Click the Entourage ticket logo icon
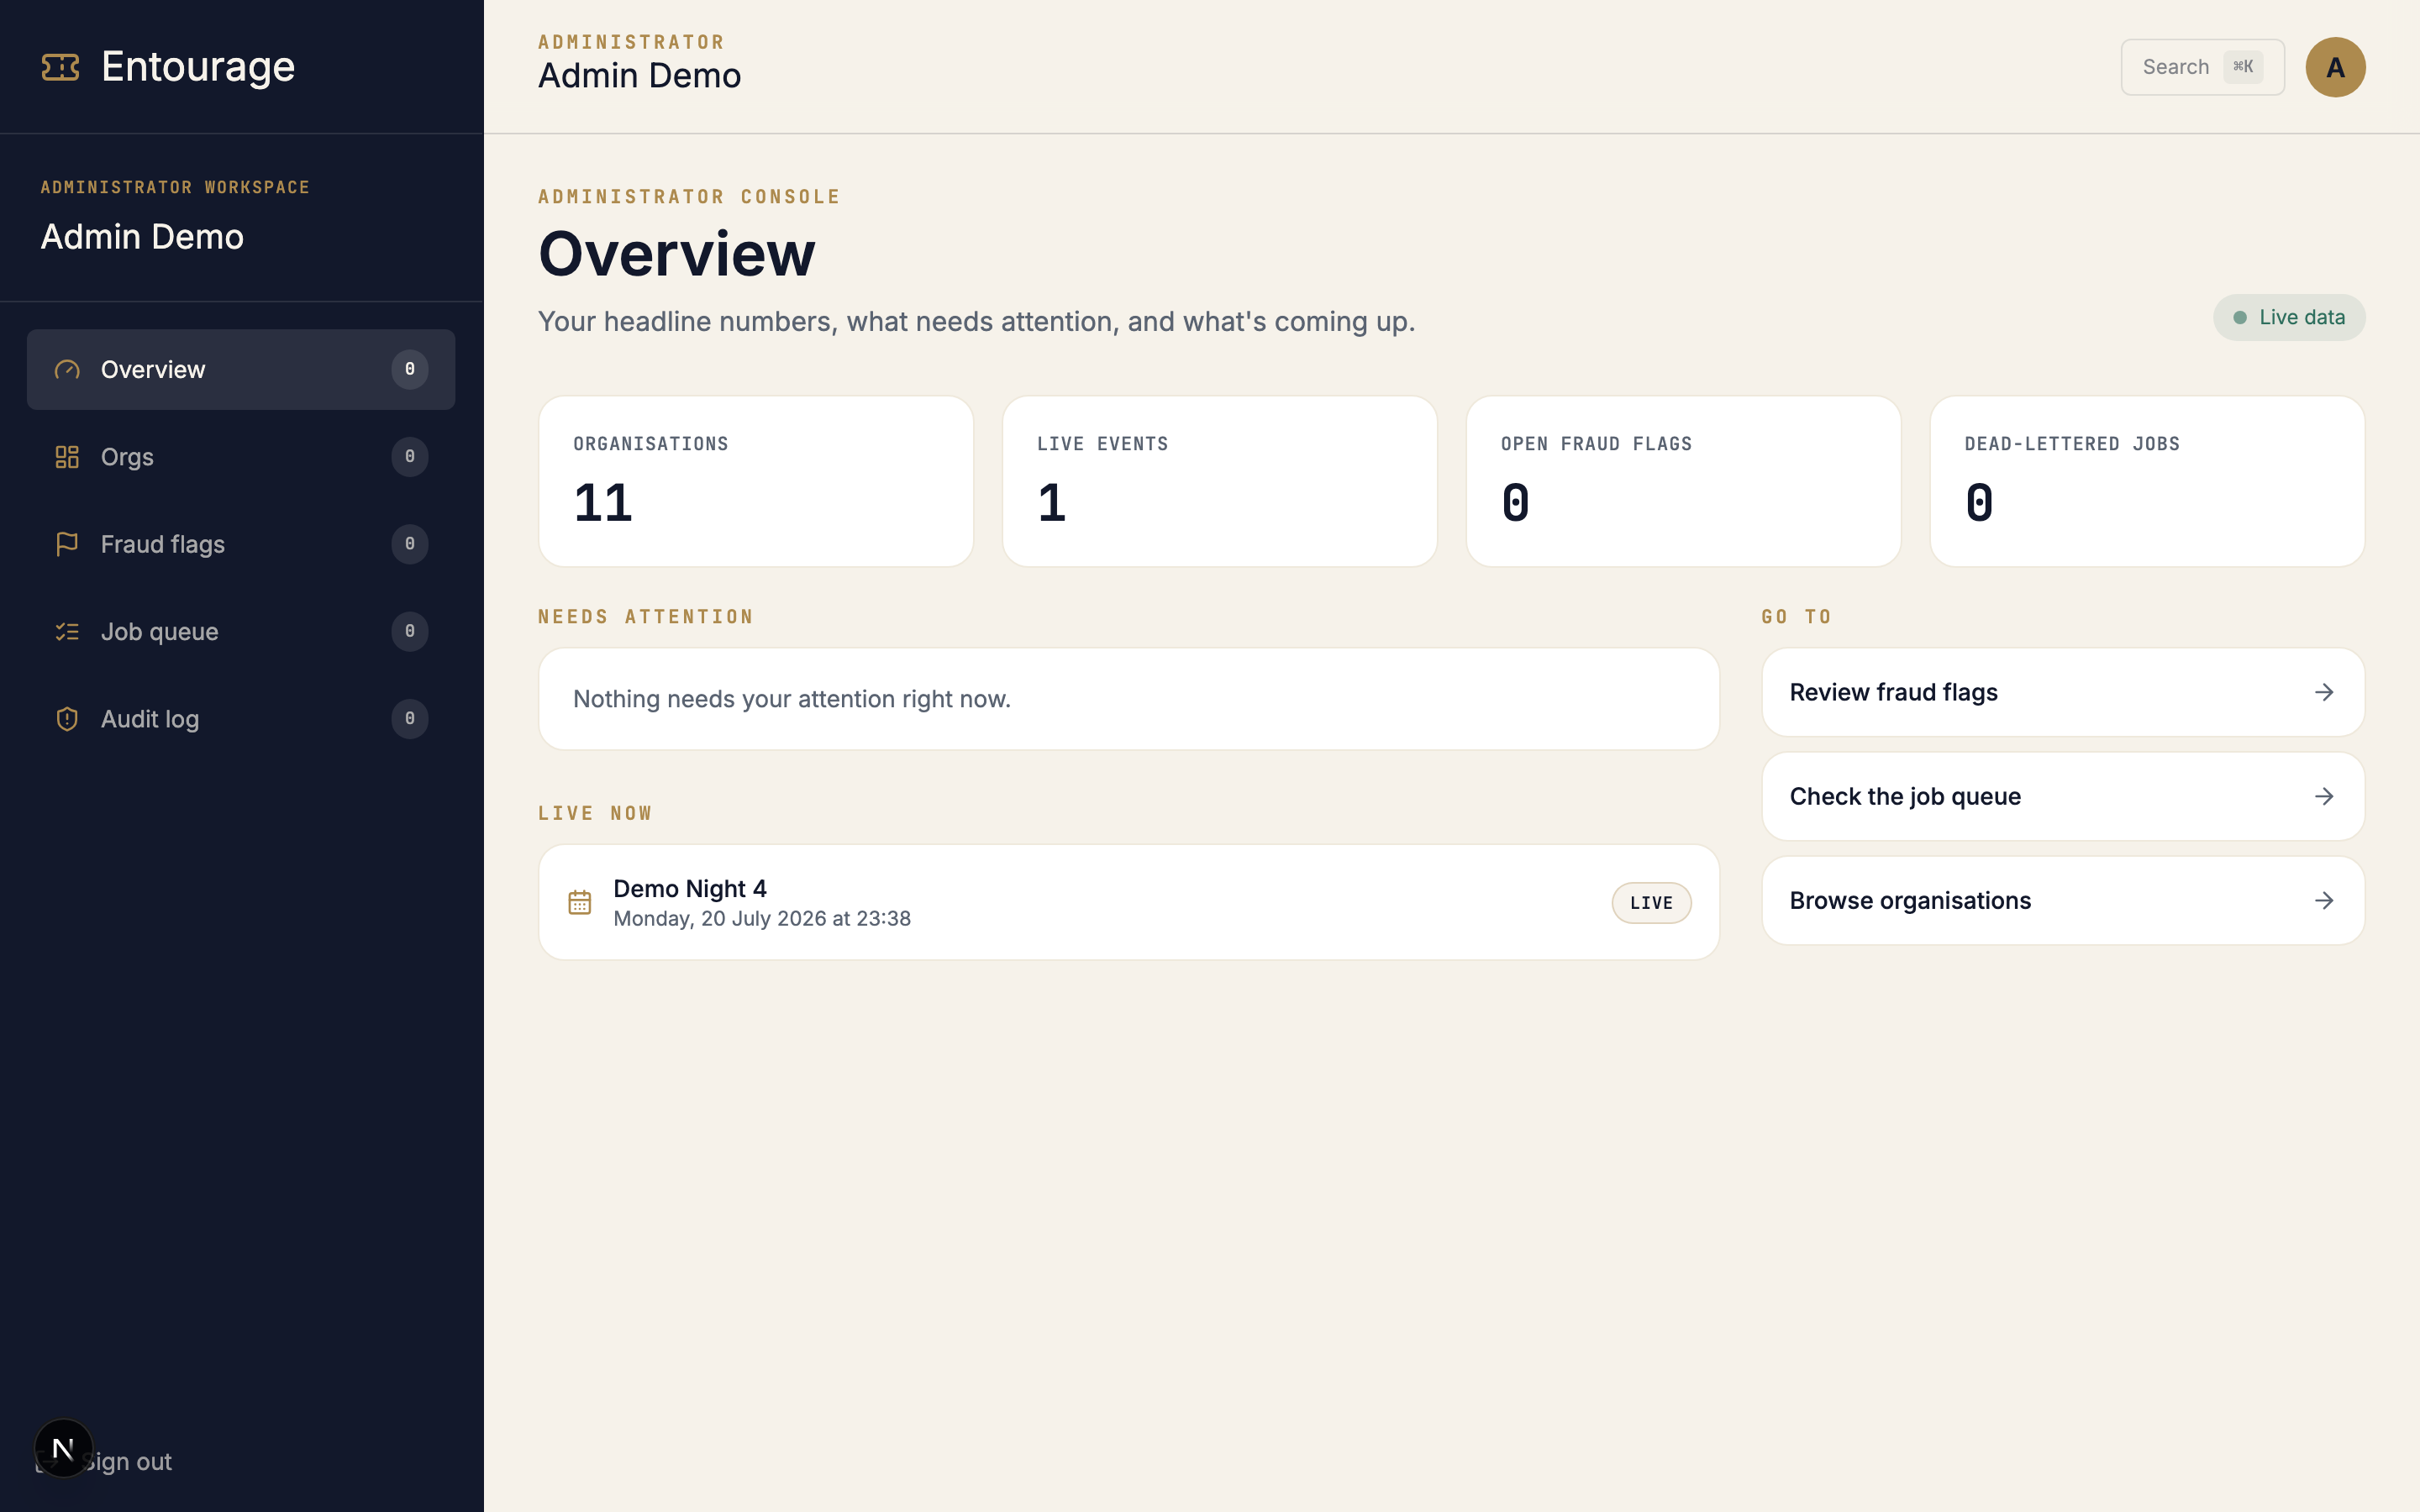This screenshot has width=2420, height=1512. click(x=60, y=67)
